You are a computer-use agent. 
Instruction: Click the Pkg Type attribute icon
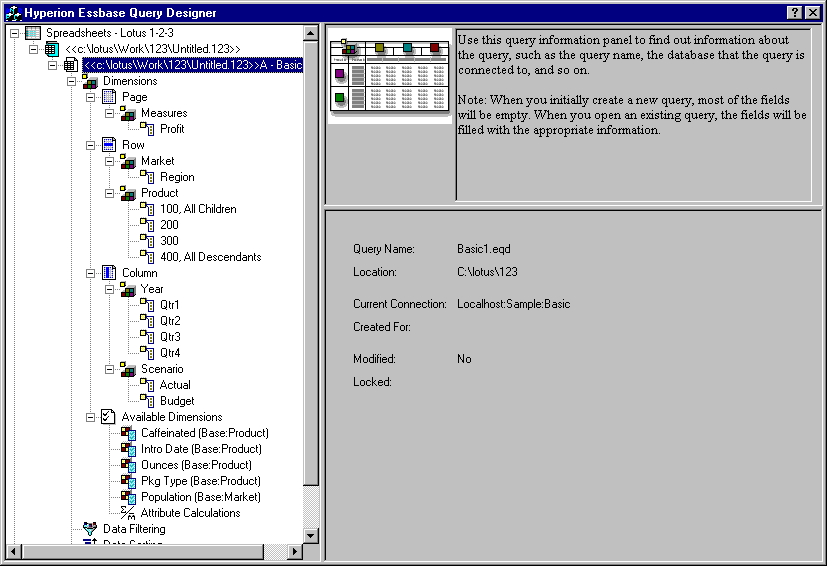pos(128,481)
